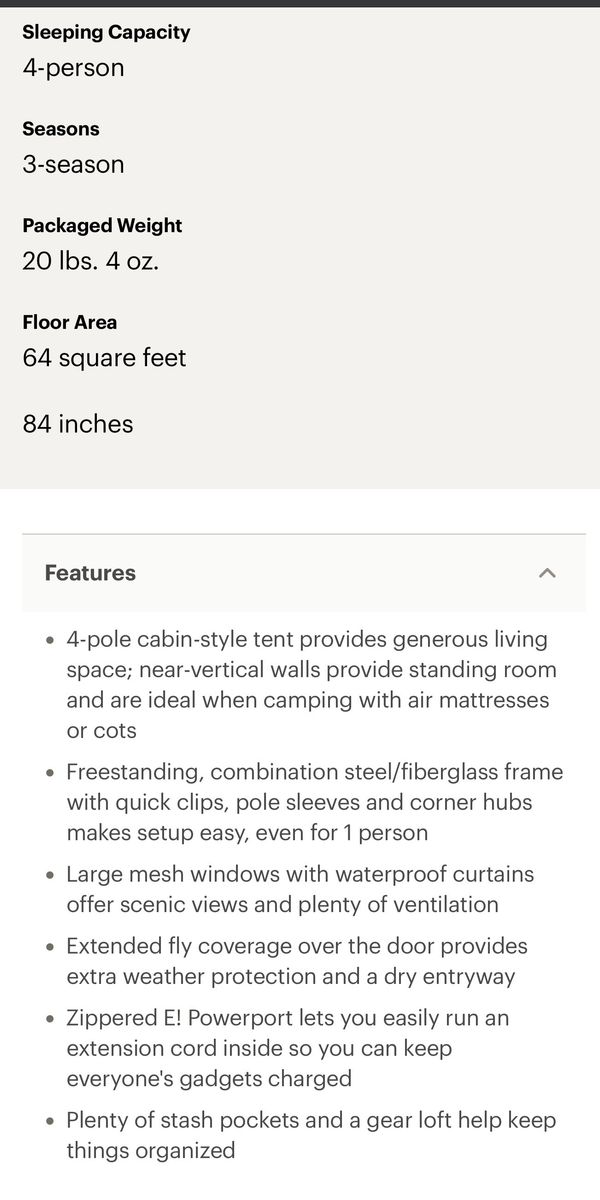Click the stash pockets and gear loft feature
600x1200 pixels.
310,1135
